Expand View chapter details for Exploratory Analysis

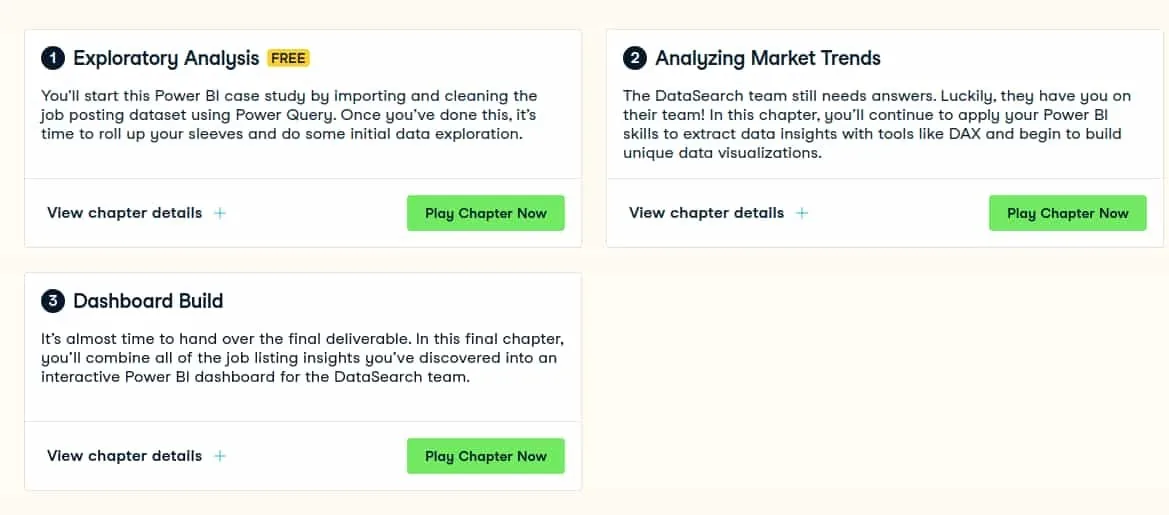(125, 213)
